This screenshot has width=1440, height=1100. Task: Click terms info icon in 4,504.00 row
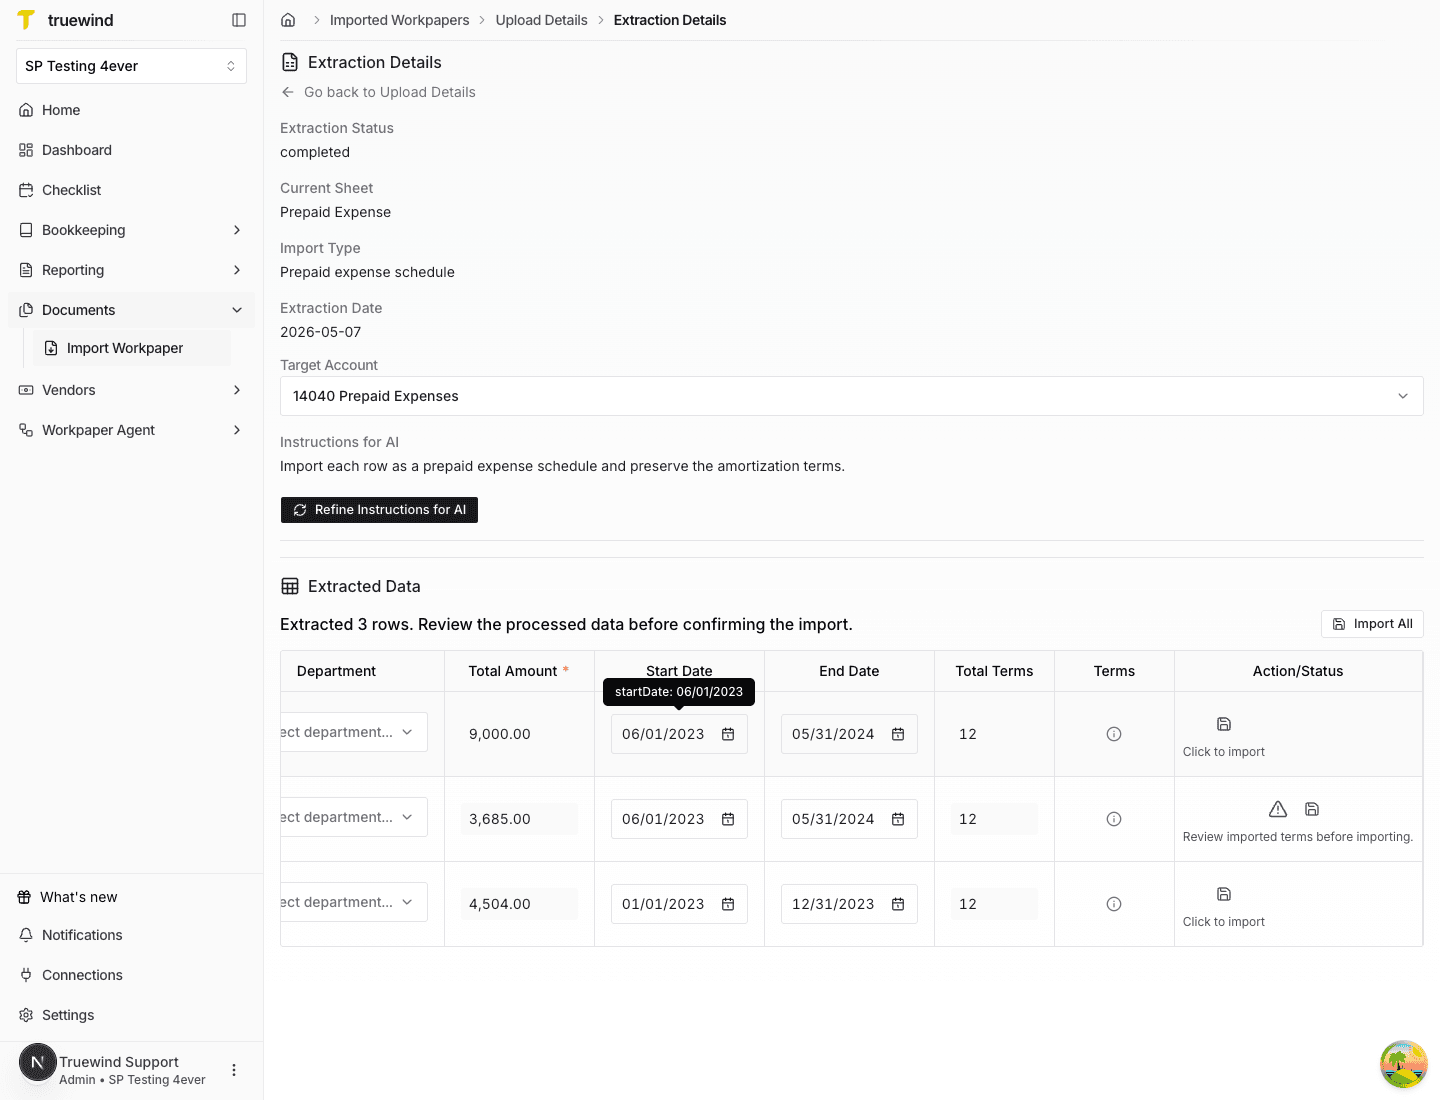point(1114,904)
